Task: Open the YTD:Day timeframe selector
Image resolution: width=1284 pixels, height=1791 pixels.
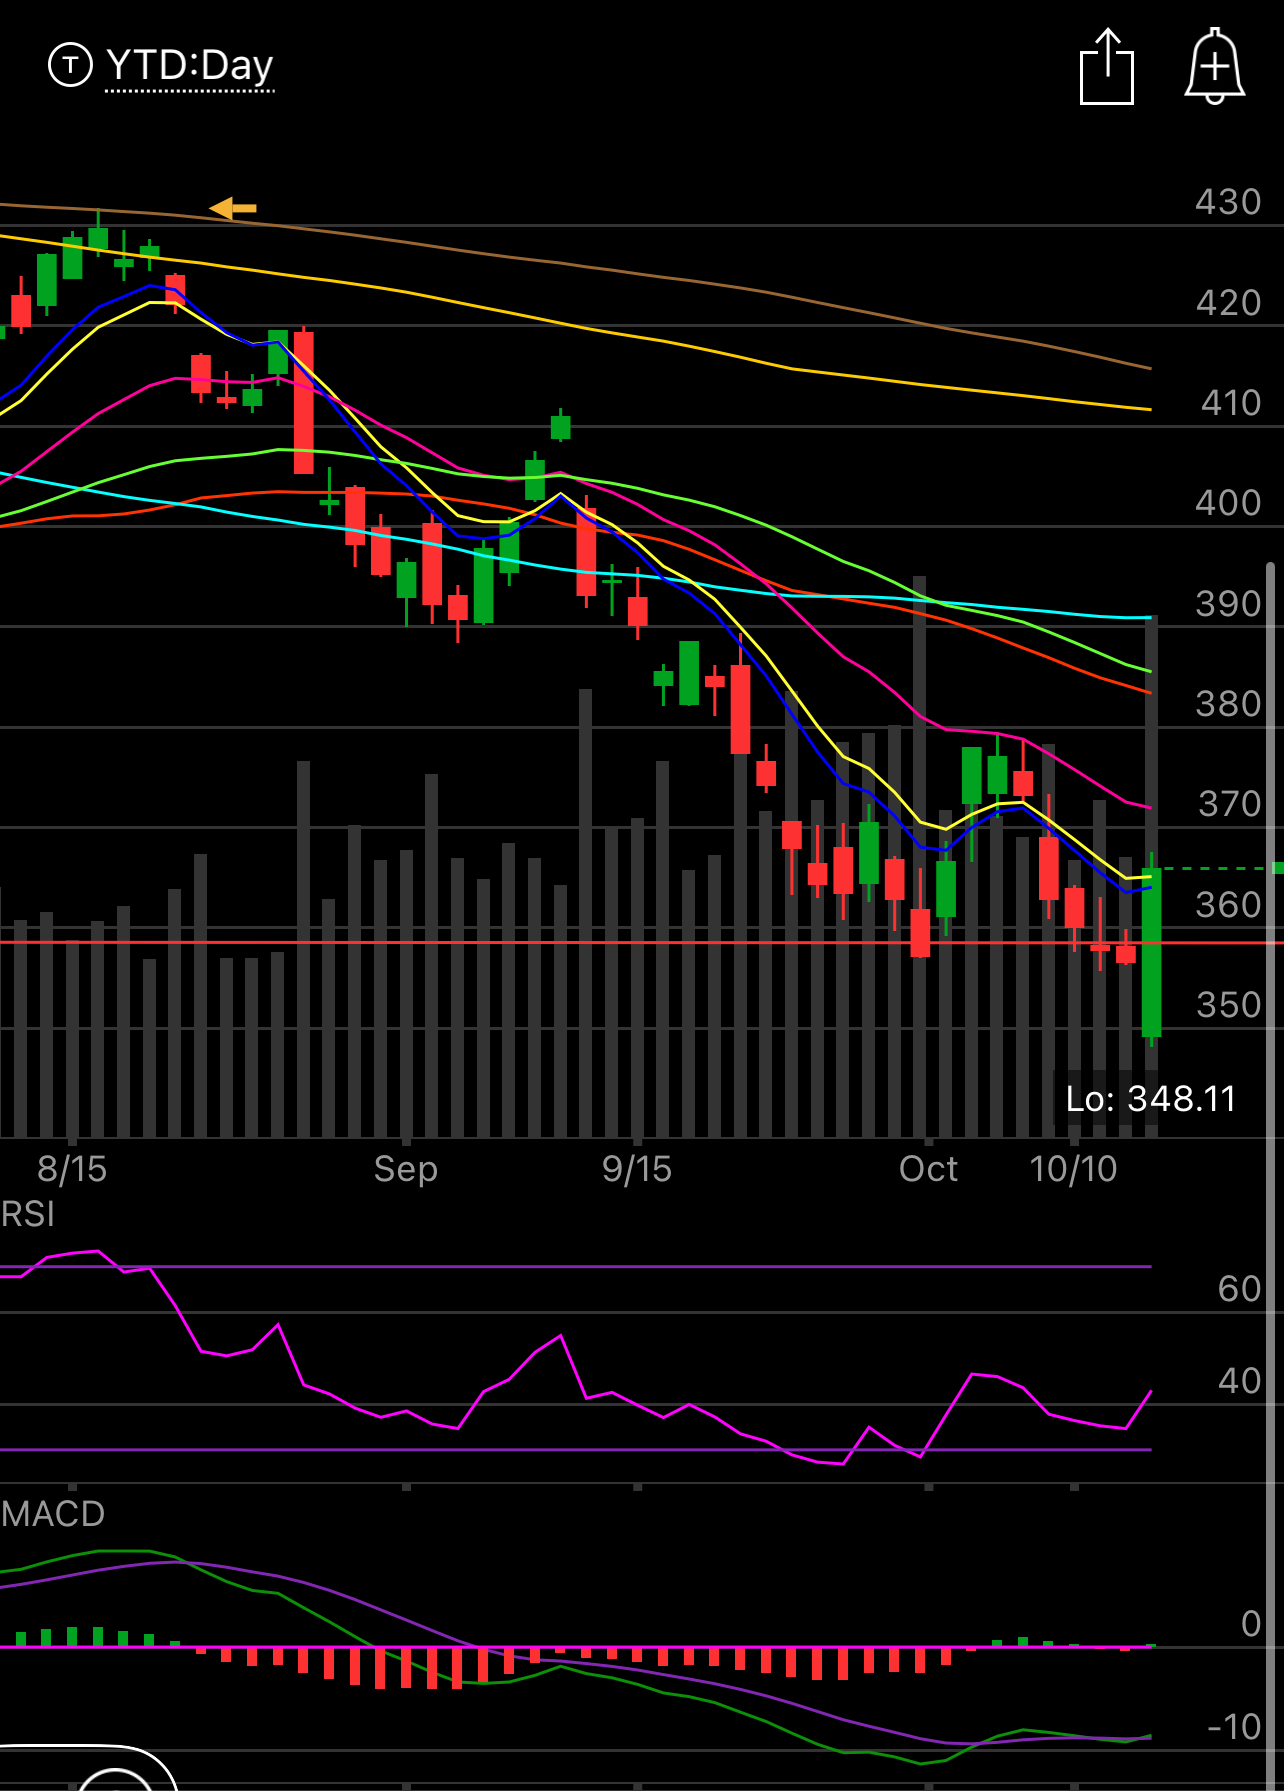Action: coord(189,66)
